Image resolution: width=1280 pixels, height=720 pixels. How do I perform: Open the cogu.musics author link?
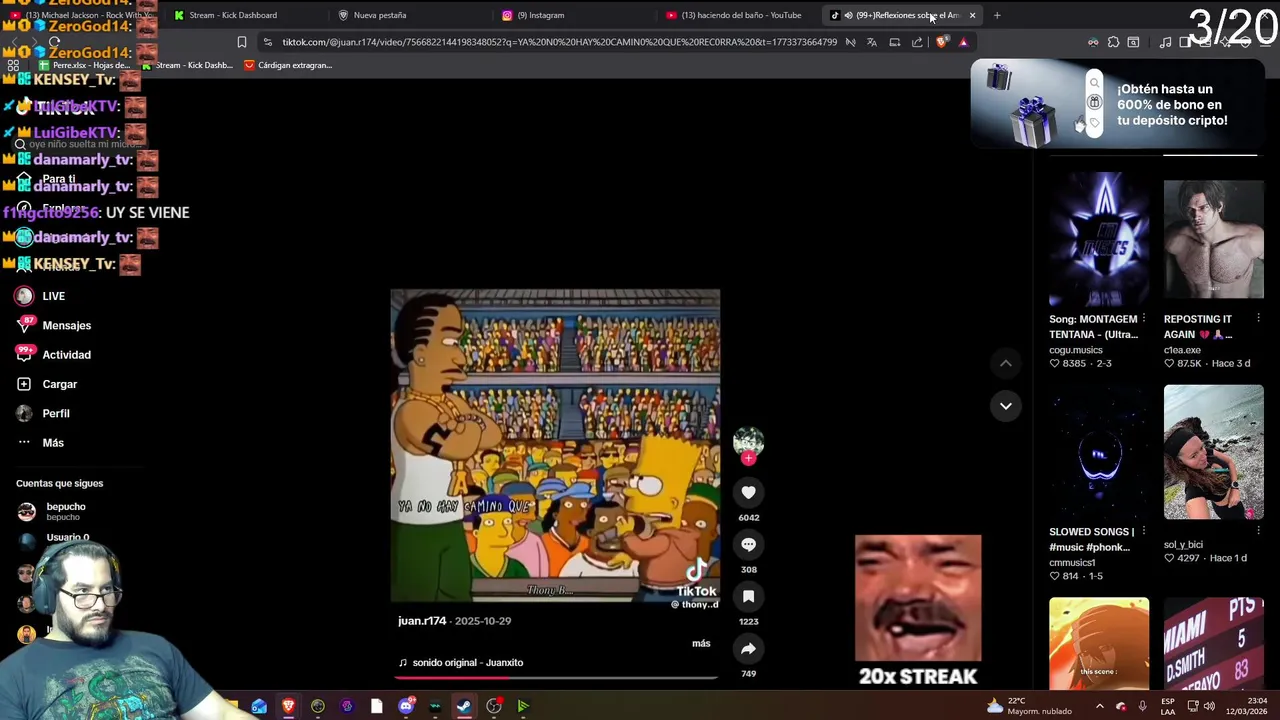1076,350
